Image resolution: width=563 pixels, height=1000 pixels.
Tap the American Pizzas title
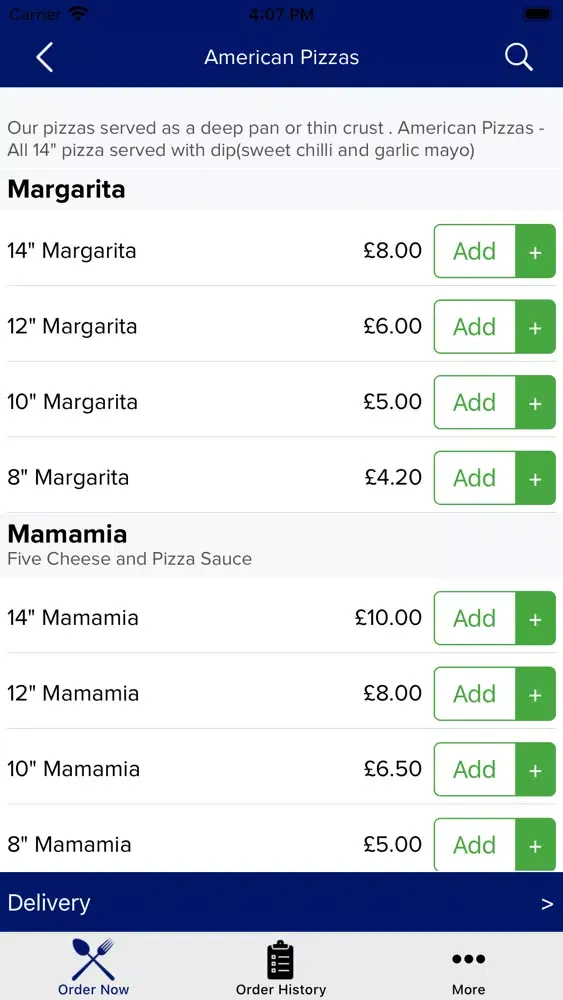click(281, 57)
